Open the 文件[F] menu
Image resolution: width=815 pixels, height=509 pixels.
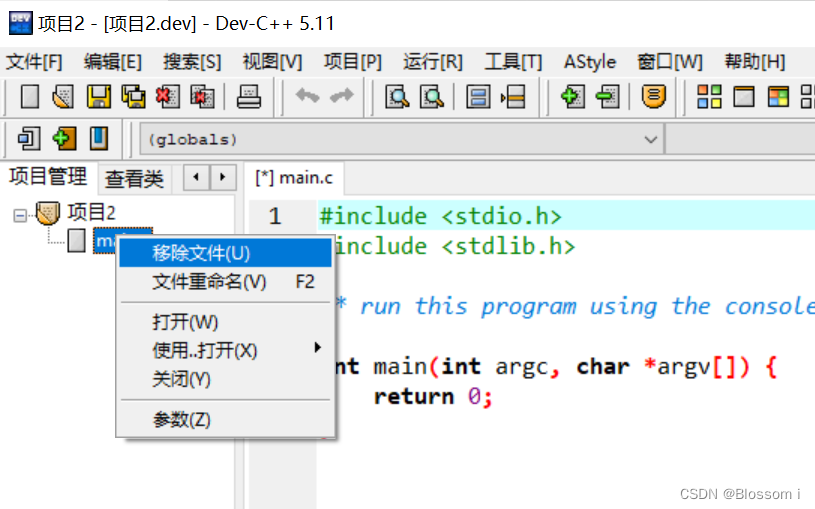pos(34,62)
